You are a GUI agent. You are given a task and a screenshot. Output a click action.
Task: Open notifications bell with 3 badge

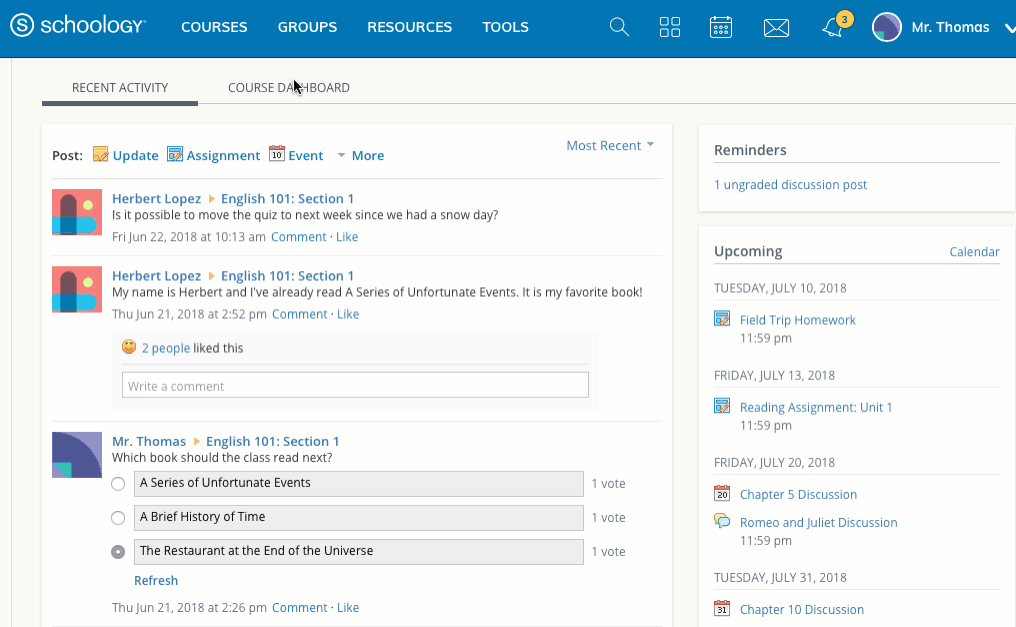(x=833, y=27)
